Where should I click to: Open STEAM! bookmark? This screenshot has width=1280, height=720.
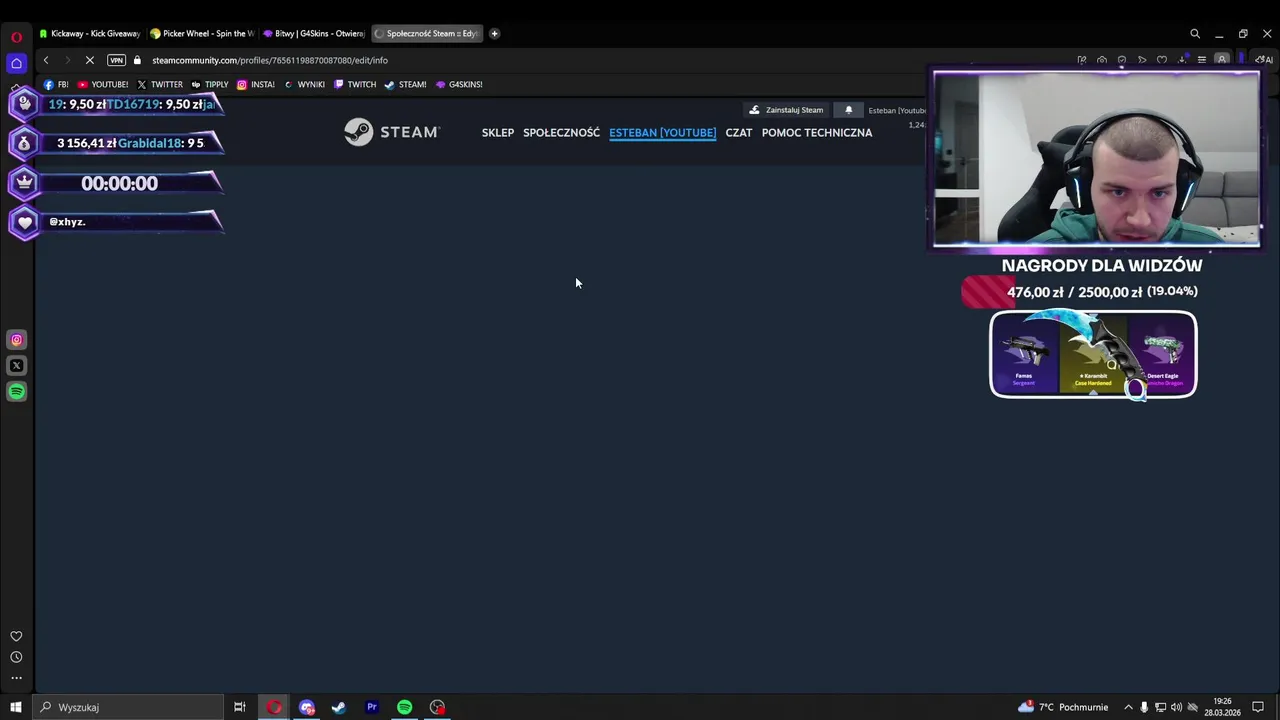coord(406,84)
